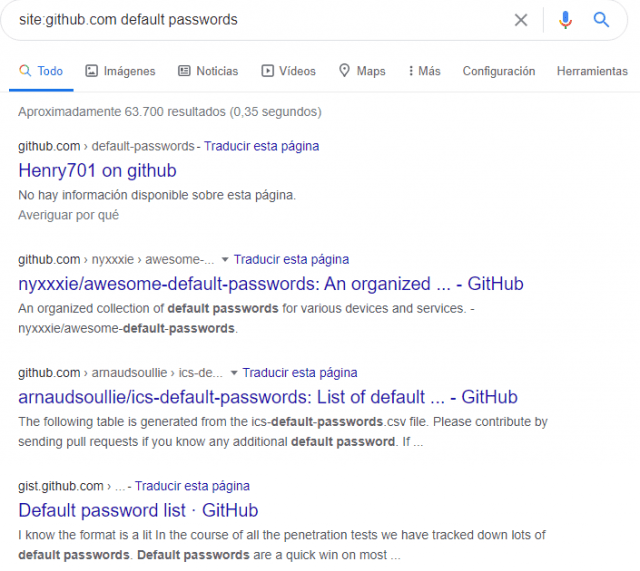This screenshot has width=640, height=571.
Task: Translate the gist.github.com result page
Action: pyautogui.click(x=192, y=486)
